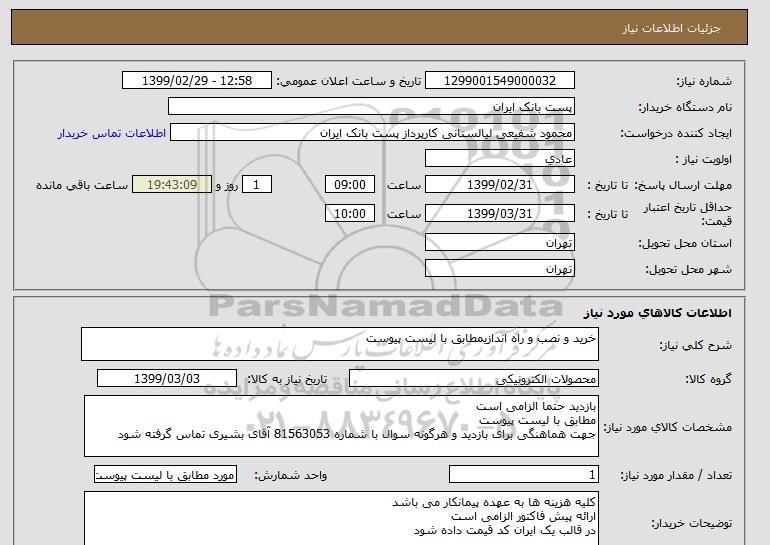Select the public announcement date field 1399/02/29 - 12:58

click(196, 81)
